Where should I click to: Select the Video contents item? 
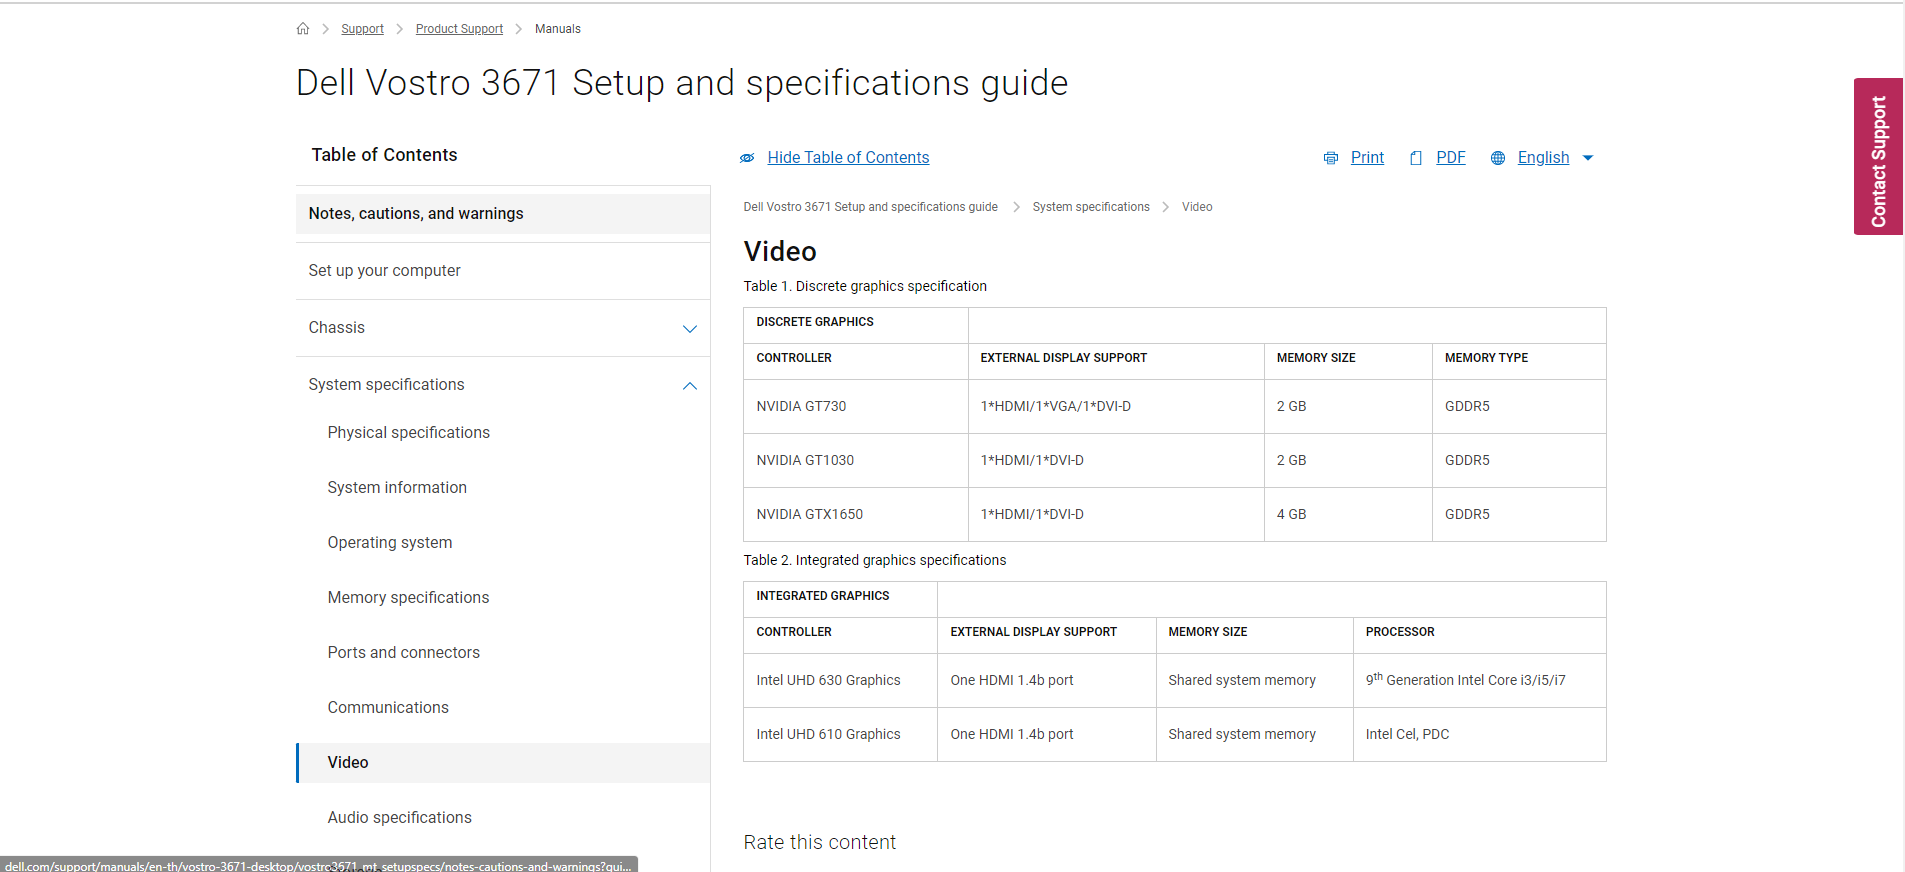[503, 763]
